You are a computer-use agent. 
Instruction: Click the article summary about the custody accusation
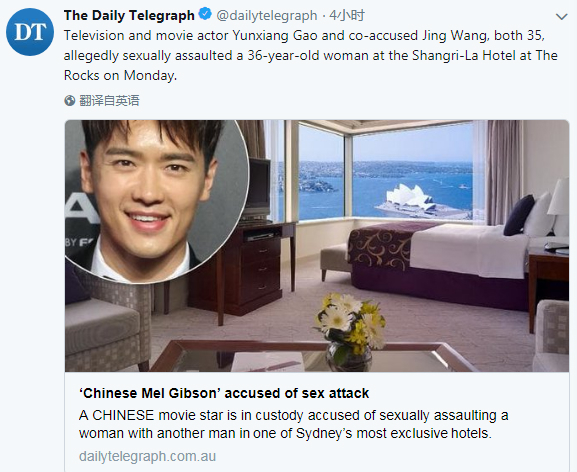[293, 424]
